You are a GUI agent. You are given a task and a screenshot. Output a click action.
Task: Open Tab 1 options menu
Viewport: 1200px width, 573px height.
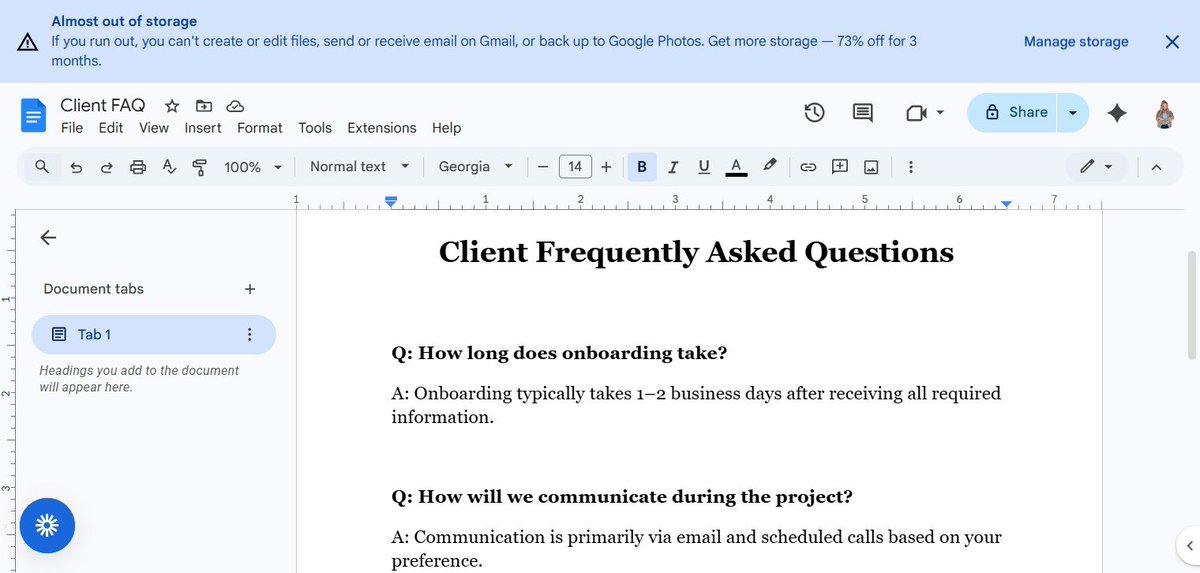(250, 334)
